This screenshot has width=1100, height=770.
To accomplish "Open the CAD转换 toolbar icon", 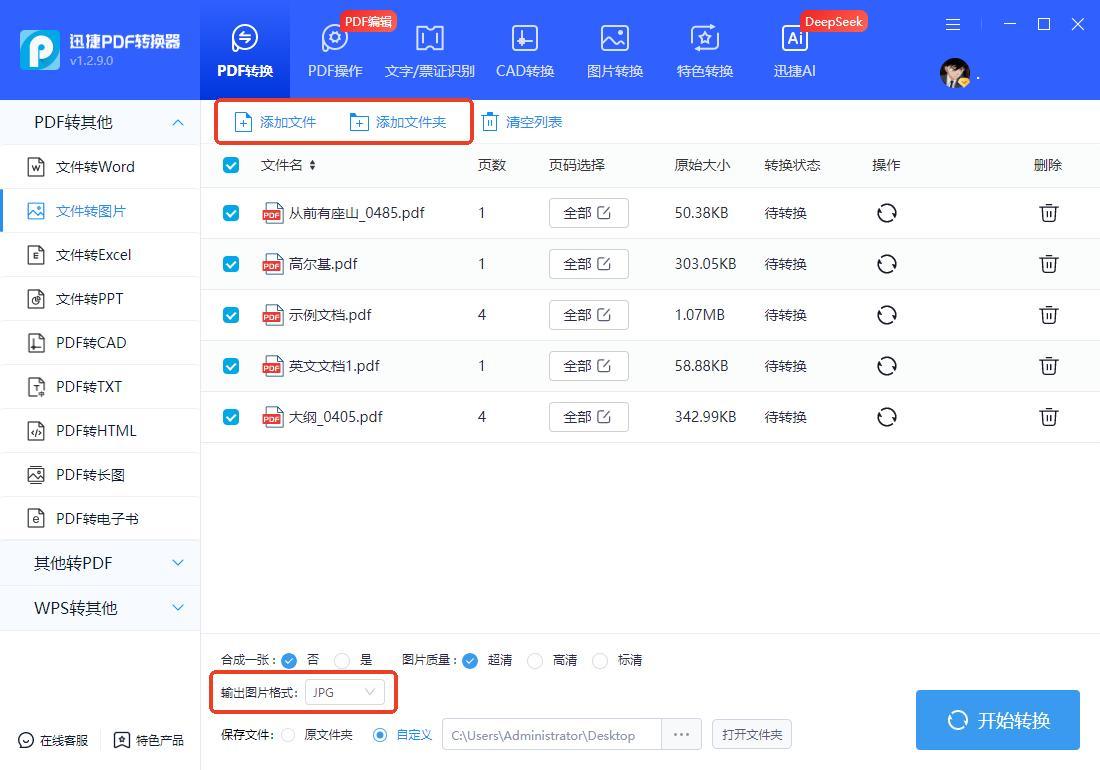I will pos(524,39).
